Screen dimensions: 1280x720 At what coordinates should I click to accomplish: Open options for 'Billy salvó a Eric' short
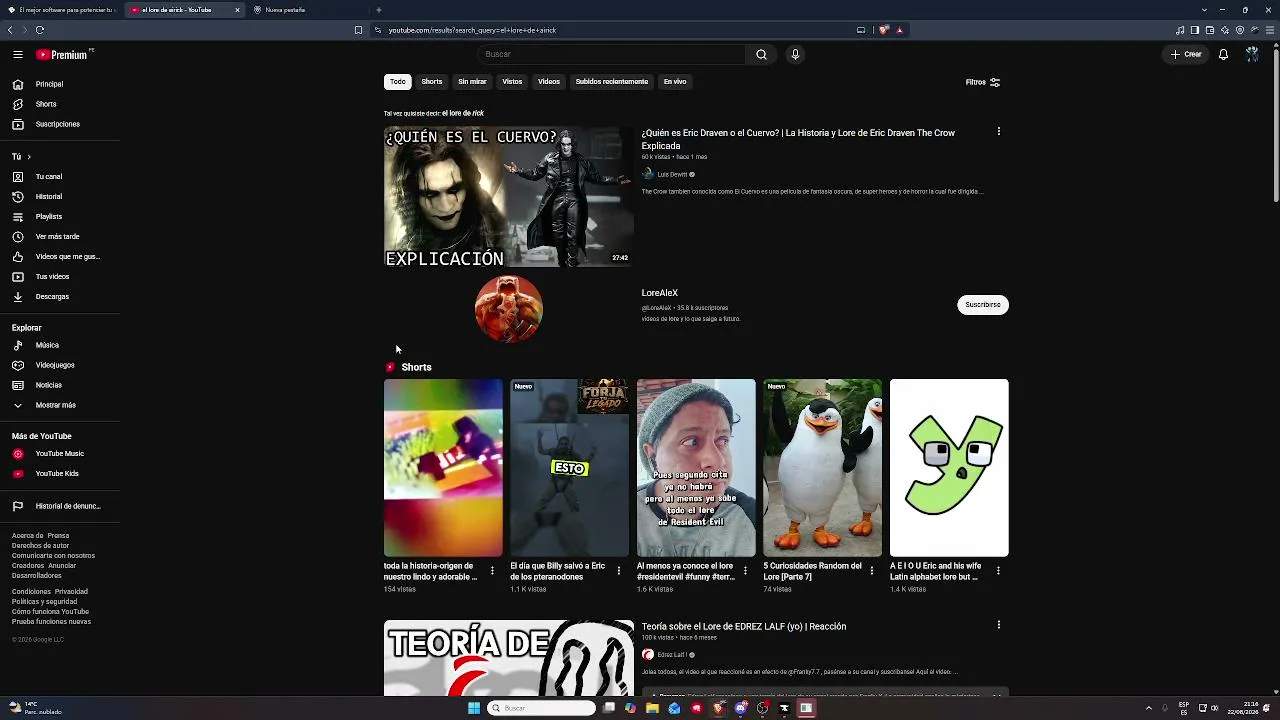click(618, 570)
